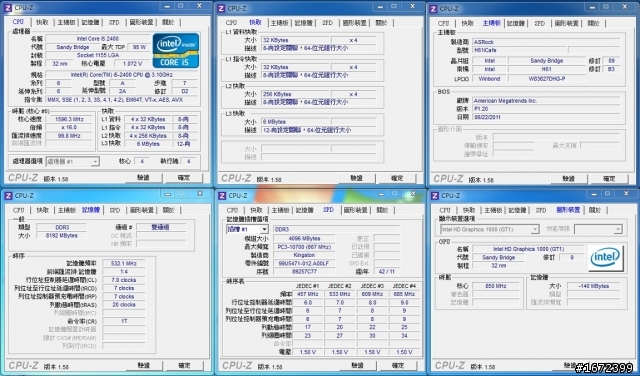The image size is (640, 376).
Task: Switch to 快取 tab in the Core i5 CPU window
Action: tap(42, 22)
